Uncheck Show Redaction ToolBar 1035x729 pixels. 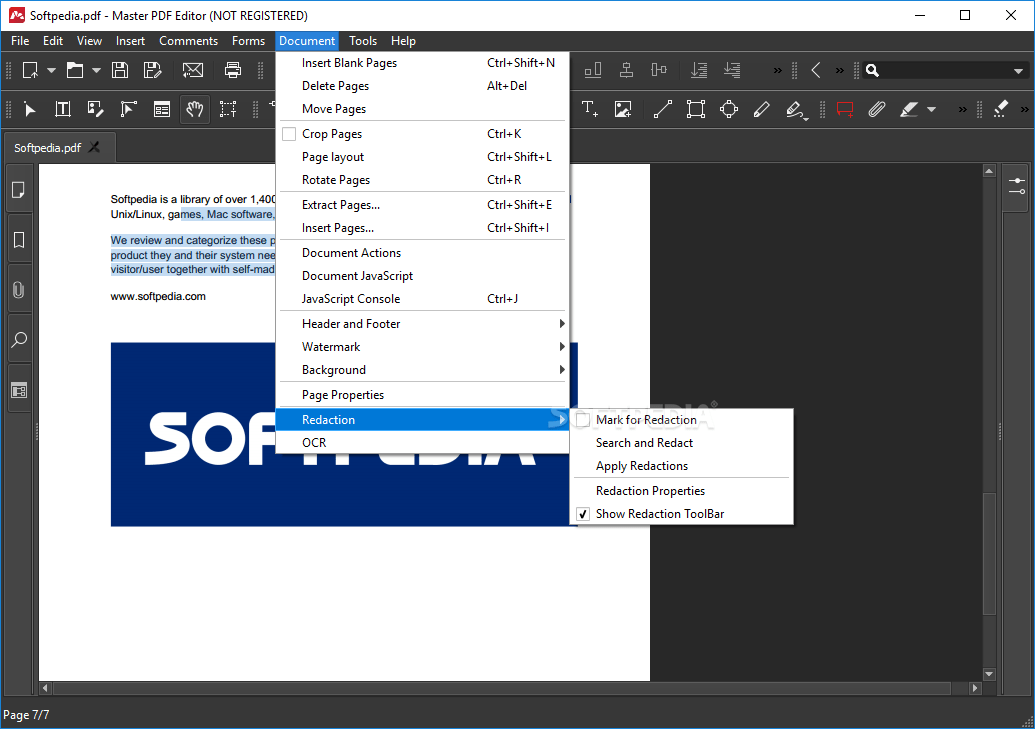coord(658,513)
